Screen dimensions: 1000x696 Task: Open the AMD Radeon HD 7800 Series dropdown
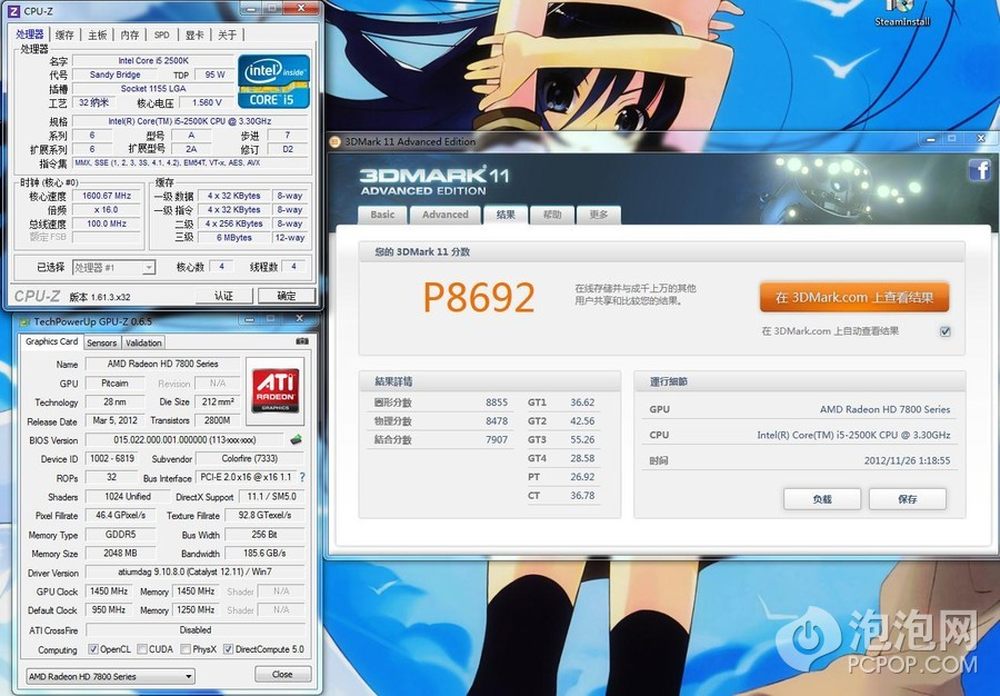(x=111, y=676)
